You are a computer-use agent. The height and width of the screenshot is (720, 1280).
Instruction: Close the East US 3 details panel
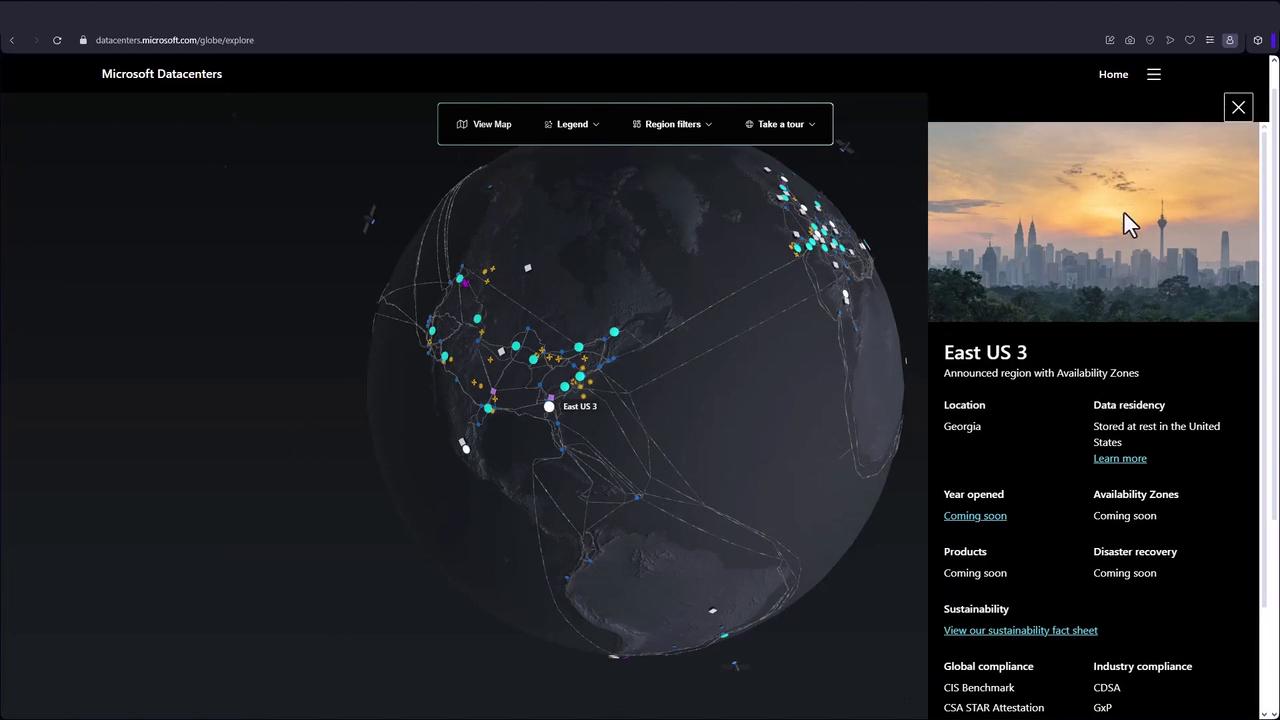pyautogui.click(x=1238, y=107)
